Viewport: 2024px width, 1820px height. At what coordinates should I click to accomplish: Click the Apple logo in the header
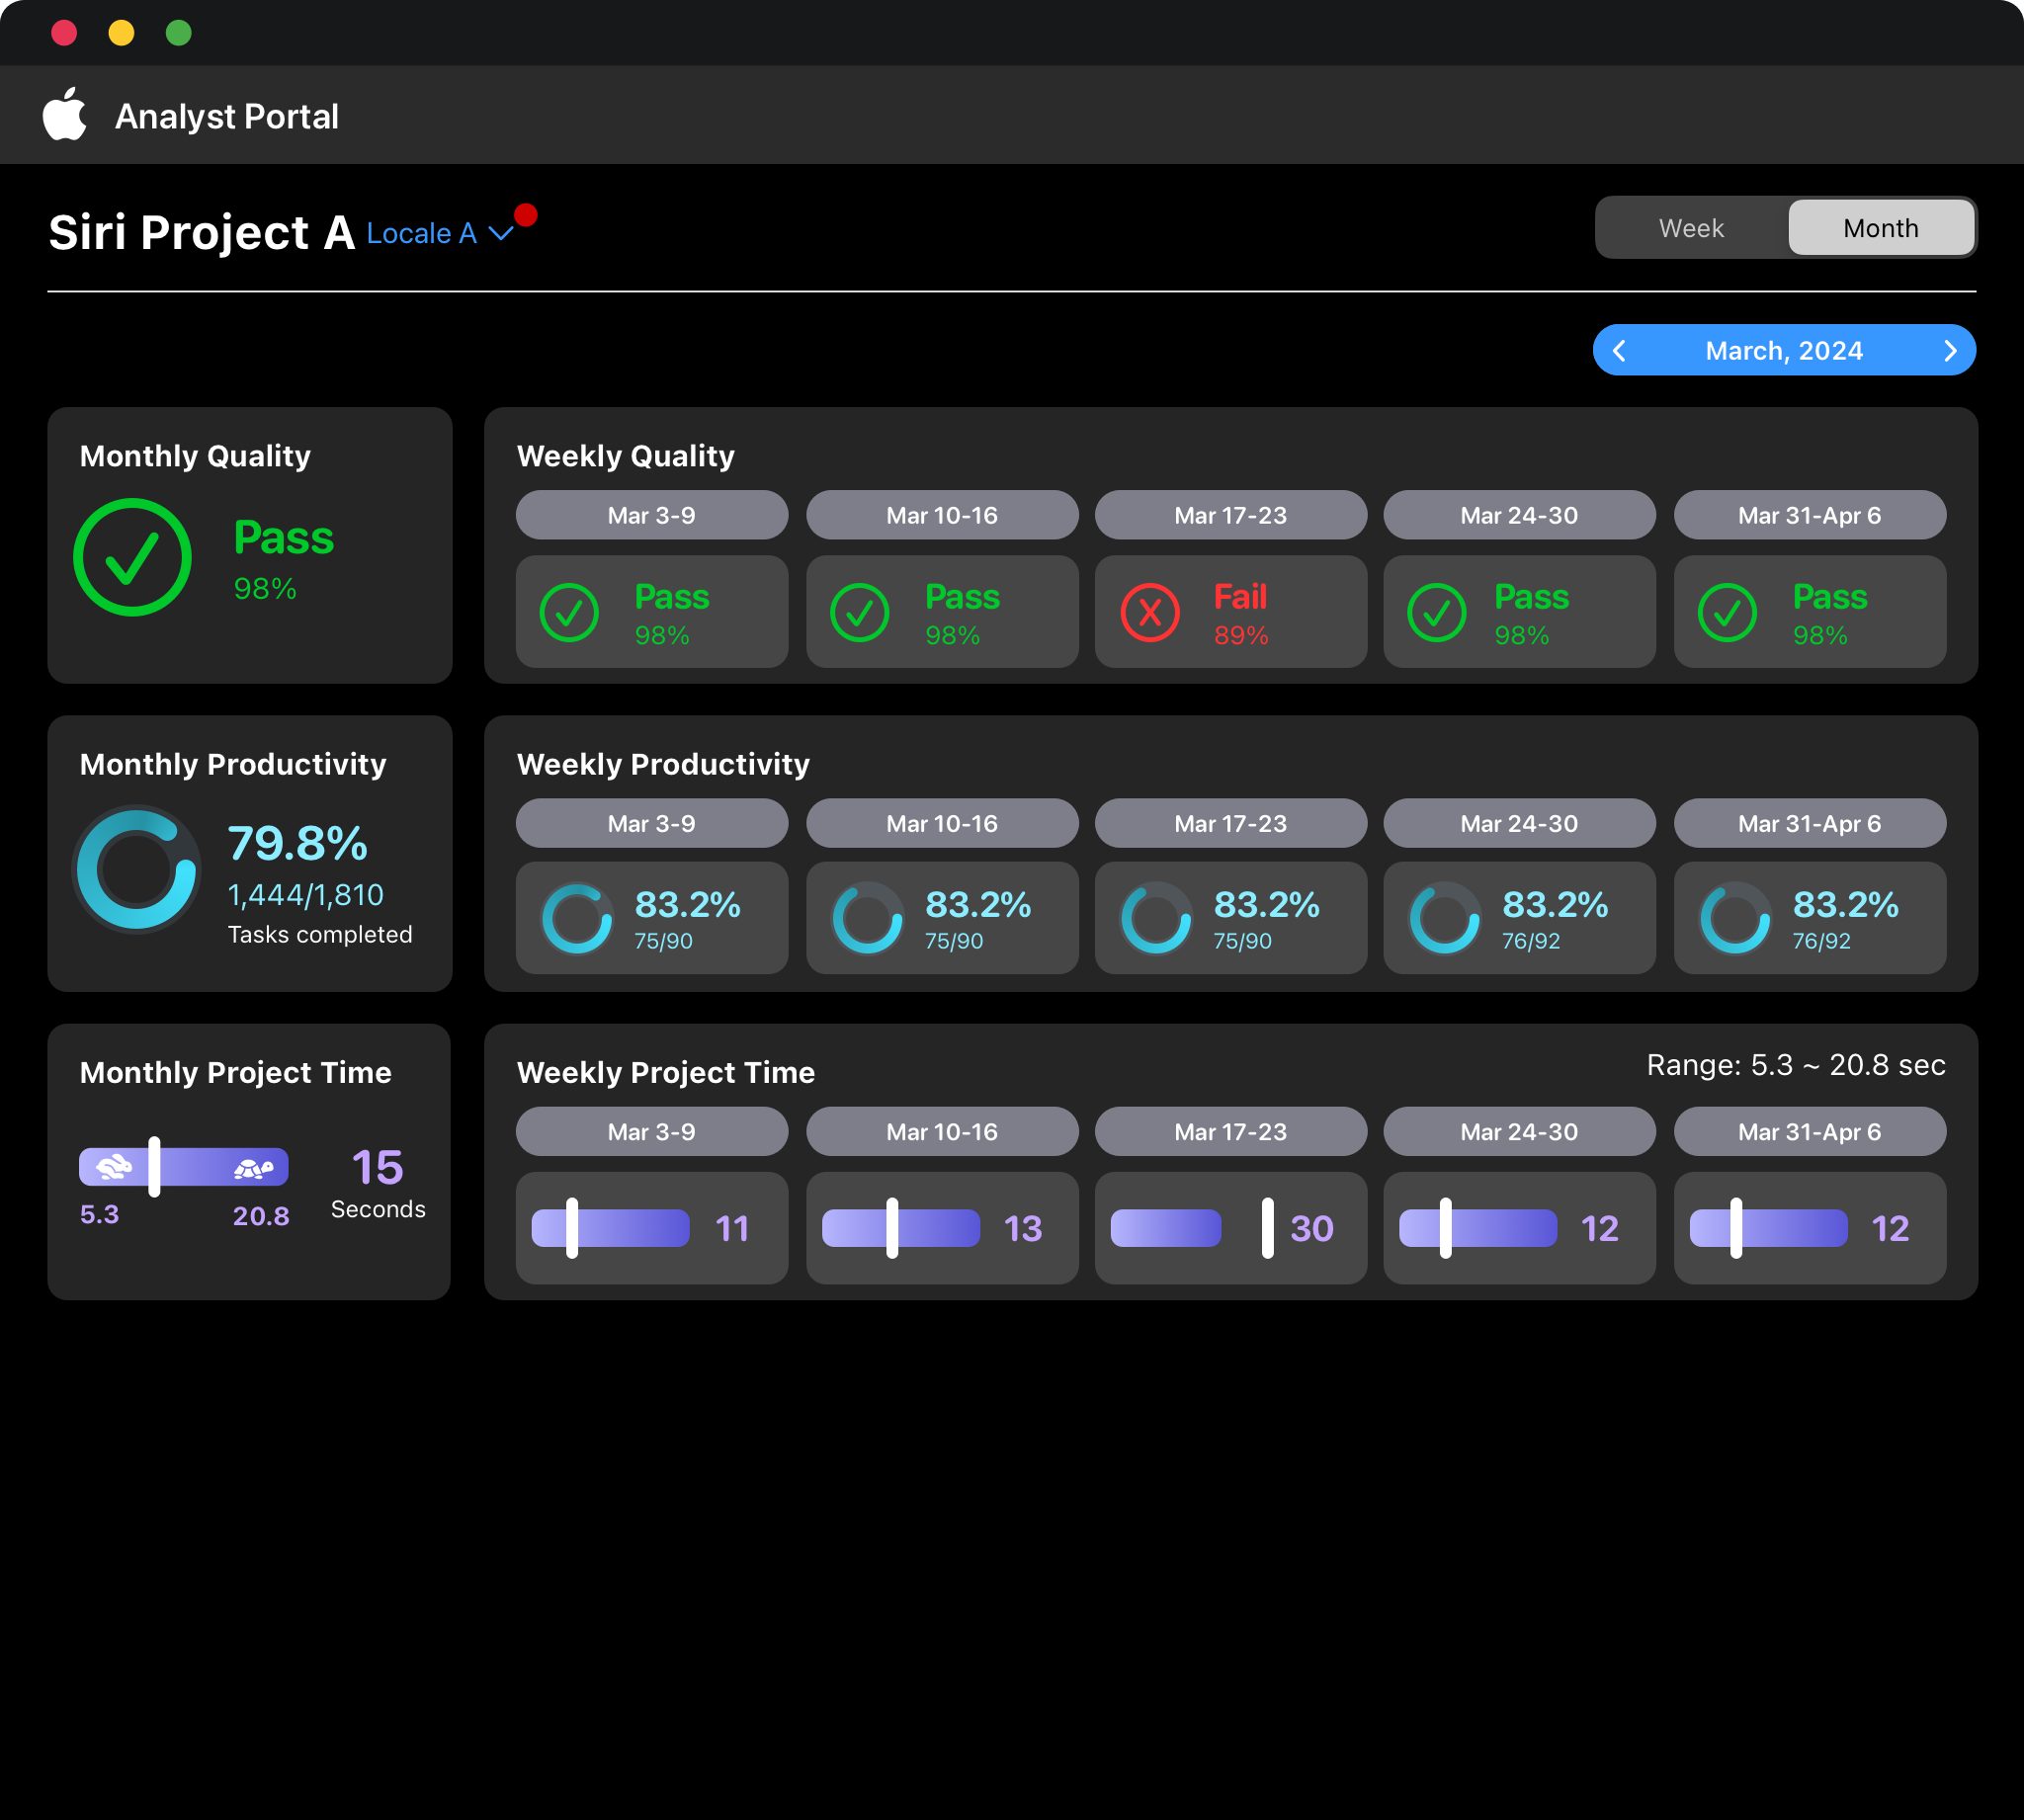(65, 114)
